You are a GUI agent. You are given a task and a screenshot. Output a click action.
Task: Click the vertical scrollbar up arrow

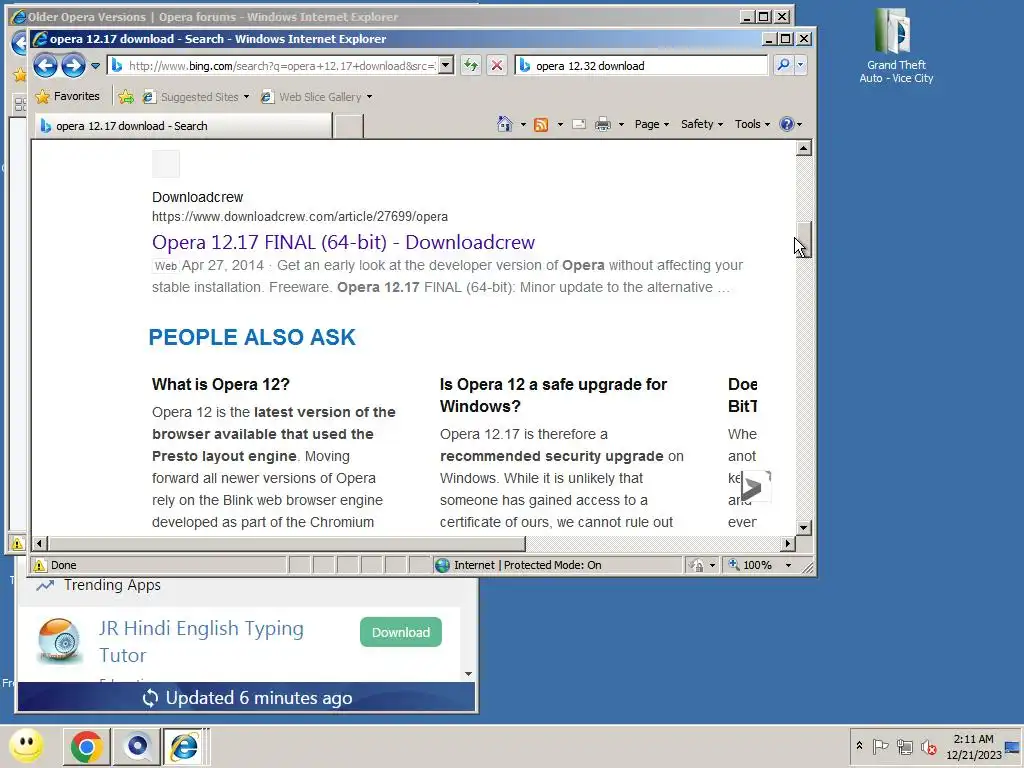[x=804, y=149]
